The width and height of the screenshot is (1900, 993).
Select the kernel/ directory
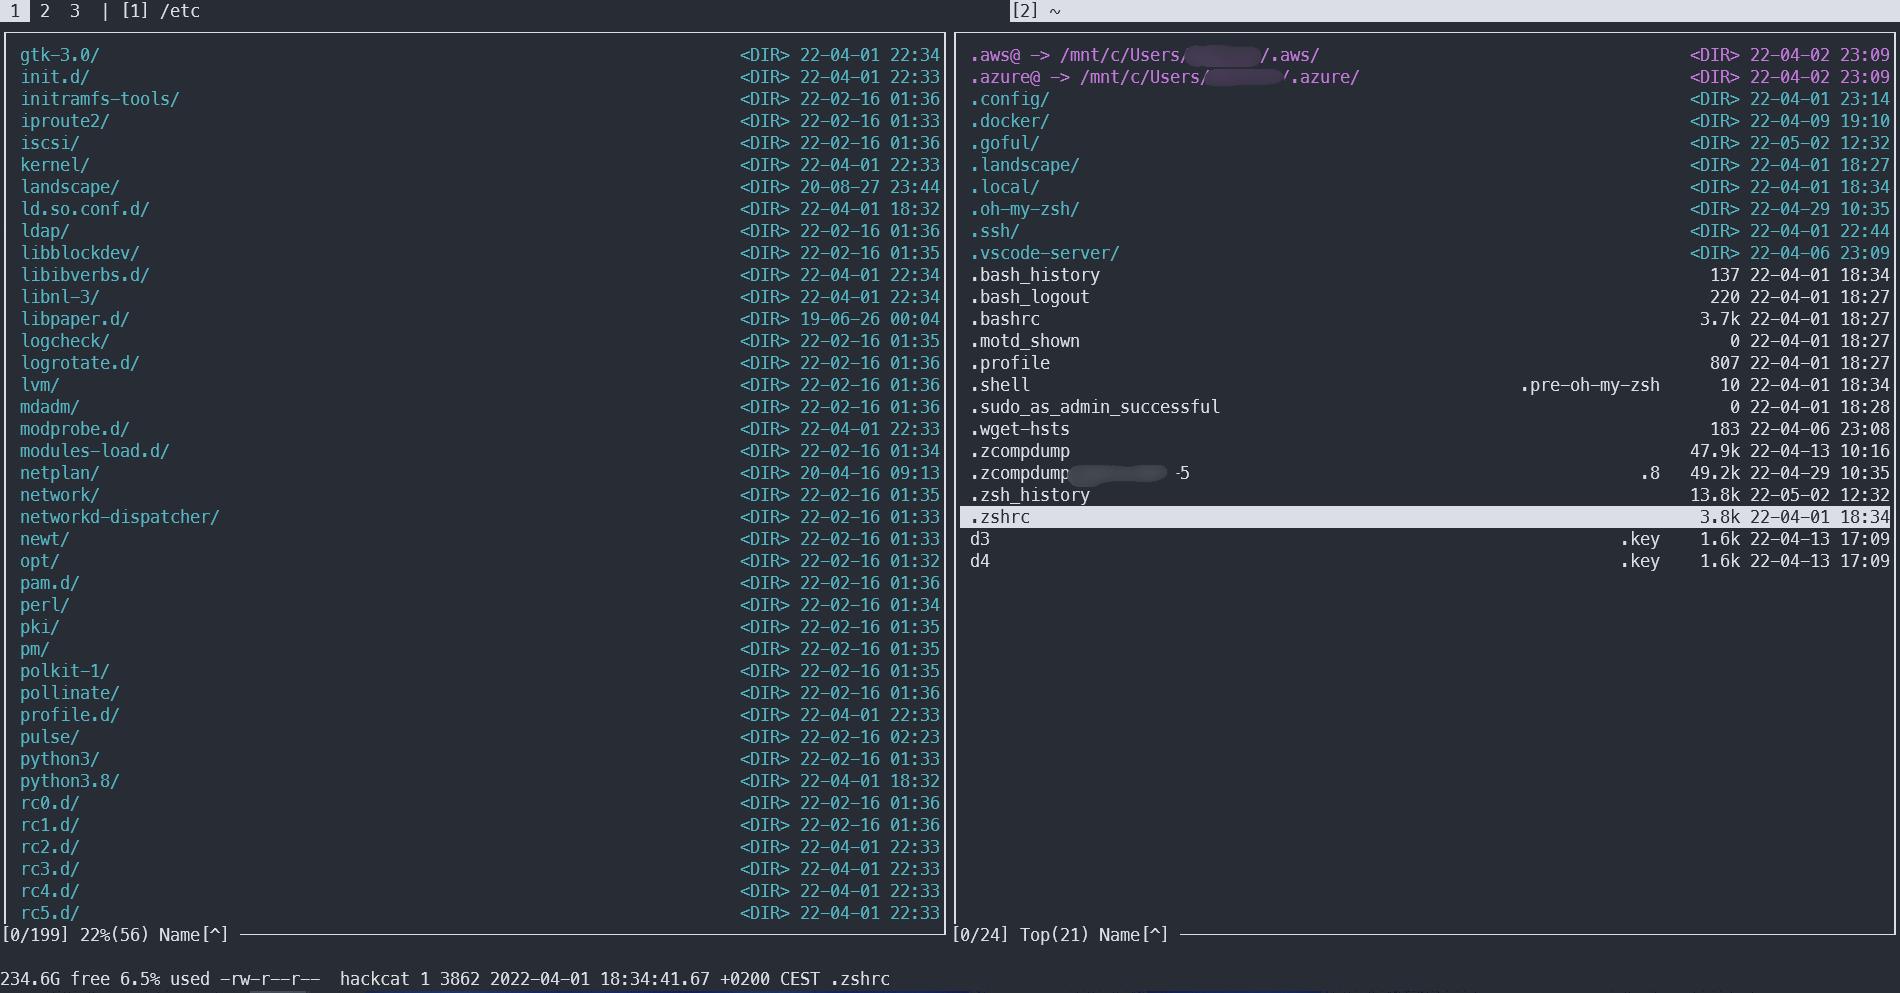coord(480,165)
